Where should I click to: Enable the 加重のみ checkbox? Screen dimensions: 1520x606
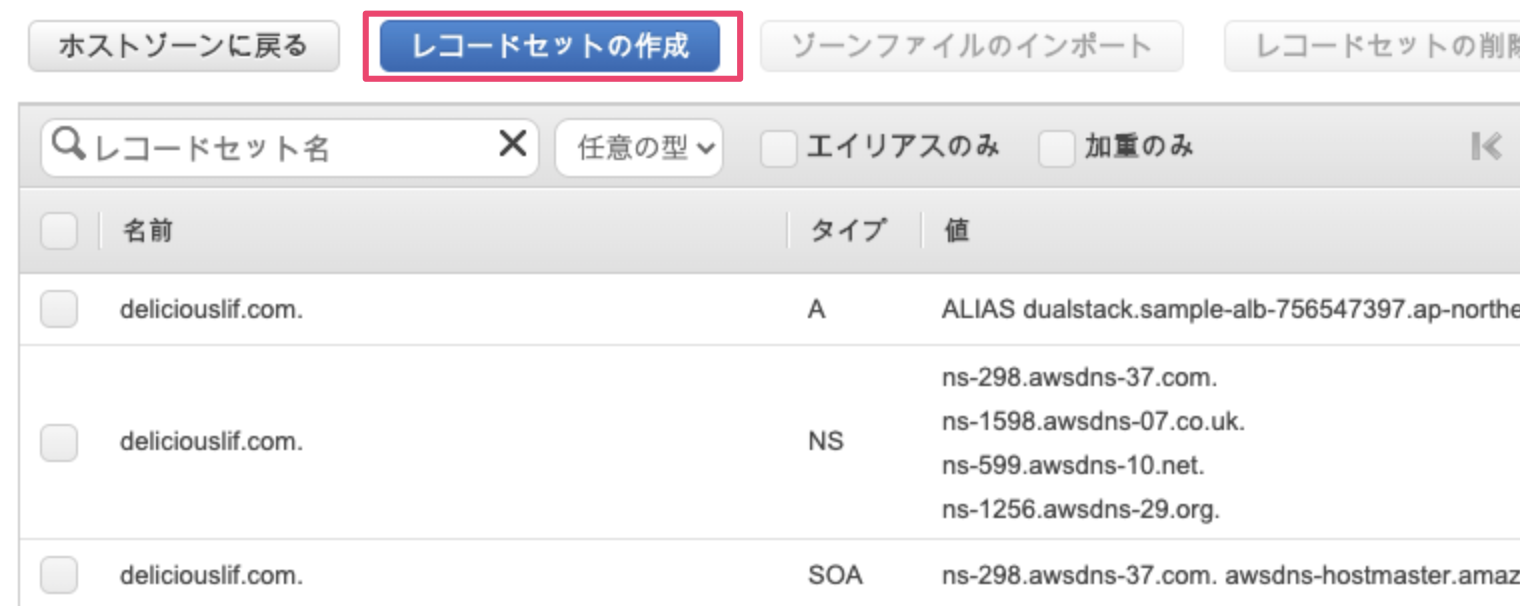[1056, 148]
